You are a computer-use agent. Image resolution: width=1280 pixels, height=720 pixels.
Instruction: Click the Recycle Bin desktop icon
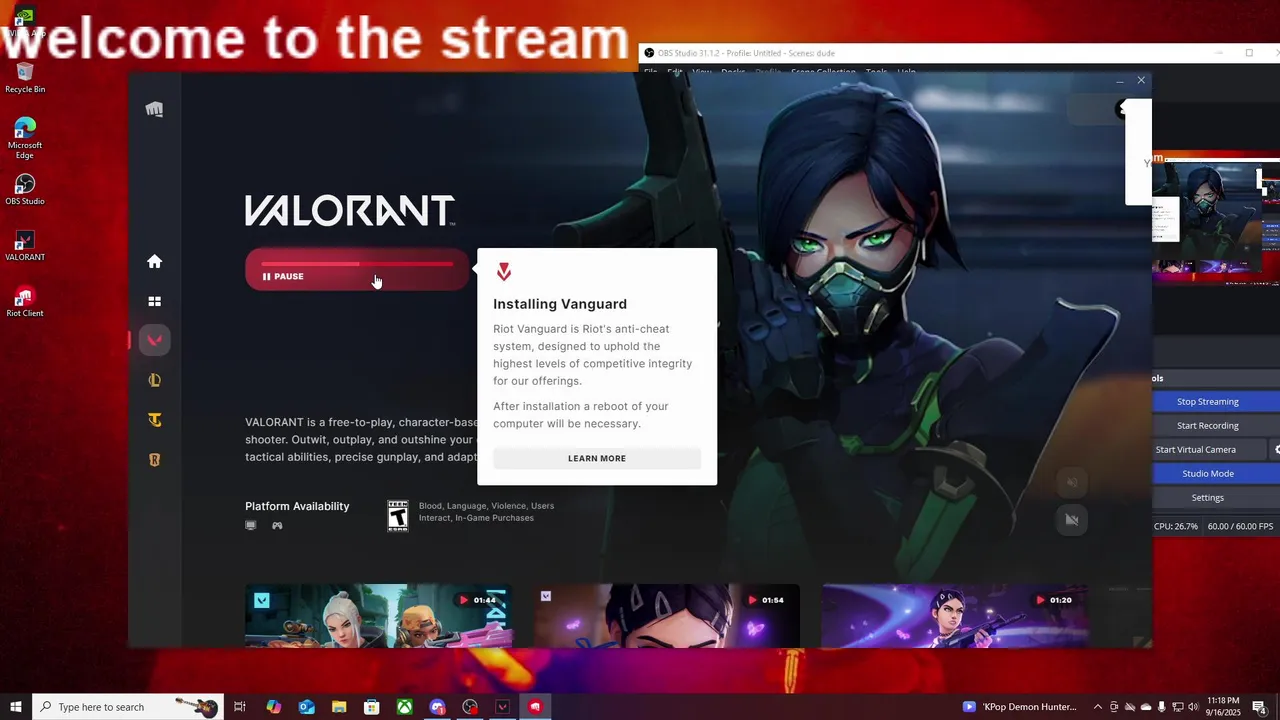pyautogui.click(x=25, y=78)
